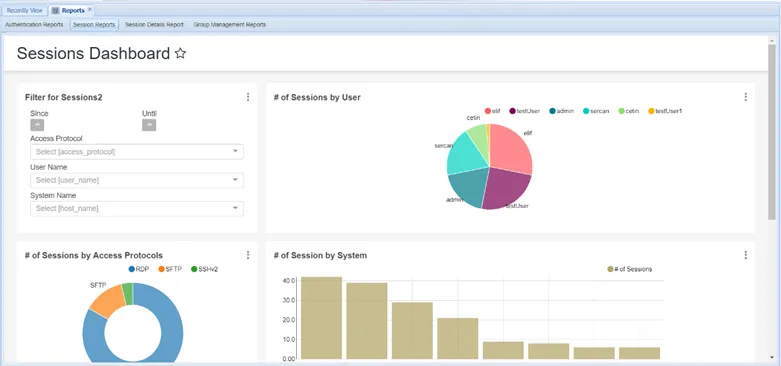Screen dimensions: 781x366
Task: Expand the User Name dropdown
Action: [137, 180]
